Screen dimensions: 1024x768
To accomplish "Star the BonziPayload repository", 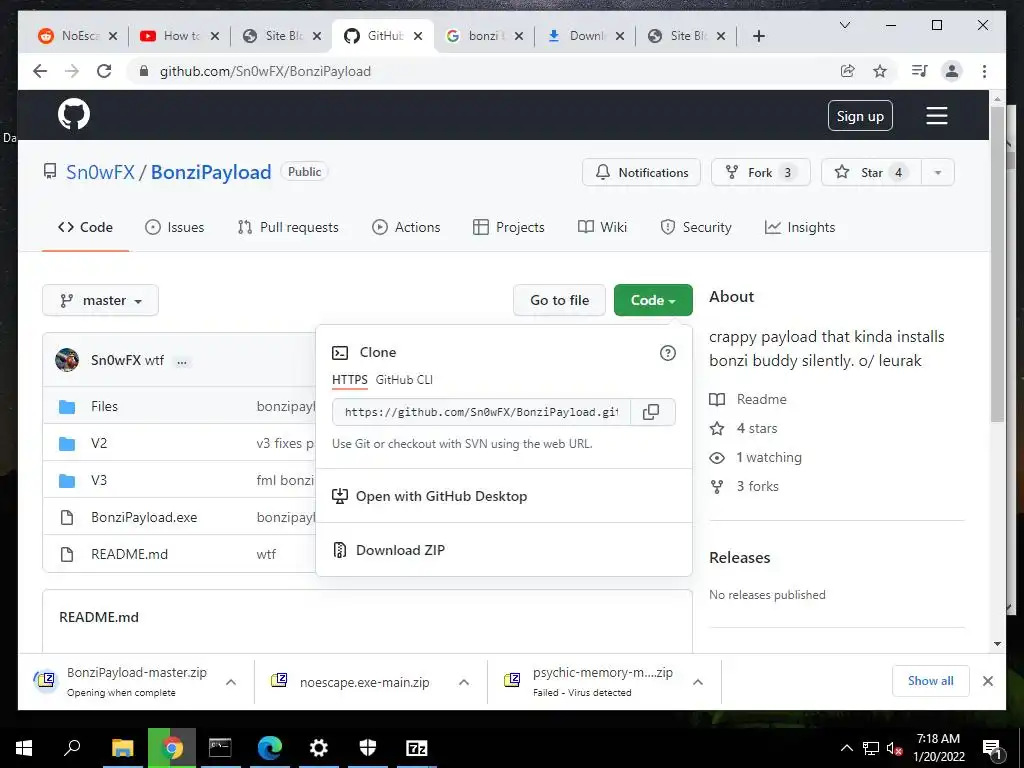I will 871,172.
